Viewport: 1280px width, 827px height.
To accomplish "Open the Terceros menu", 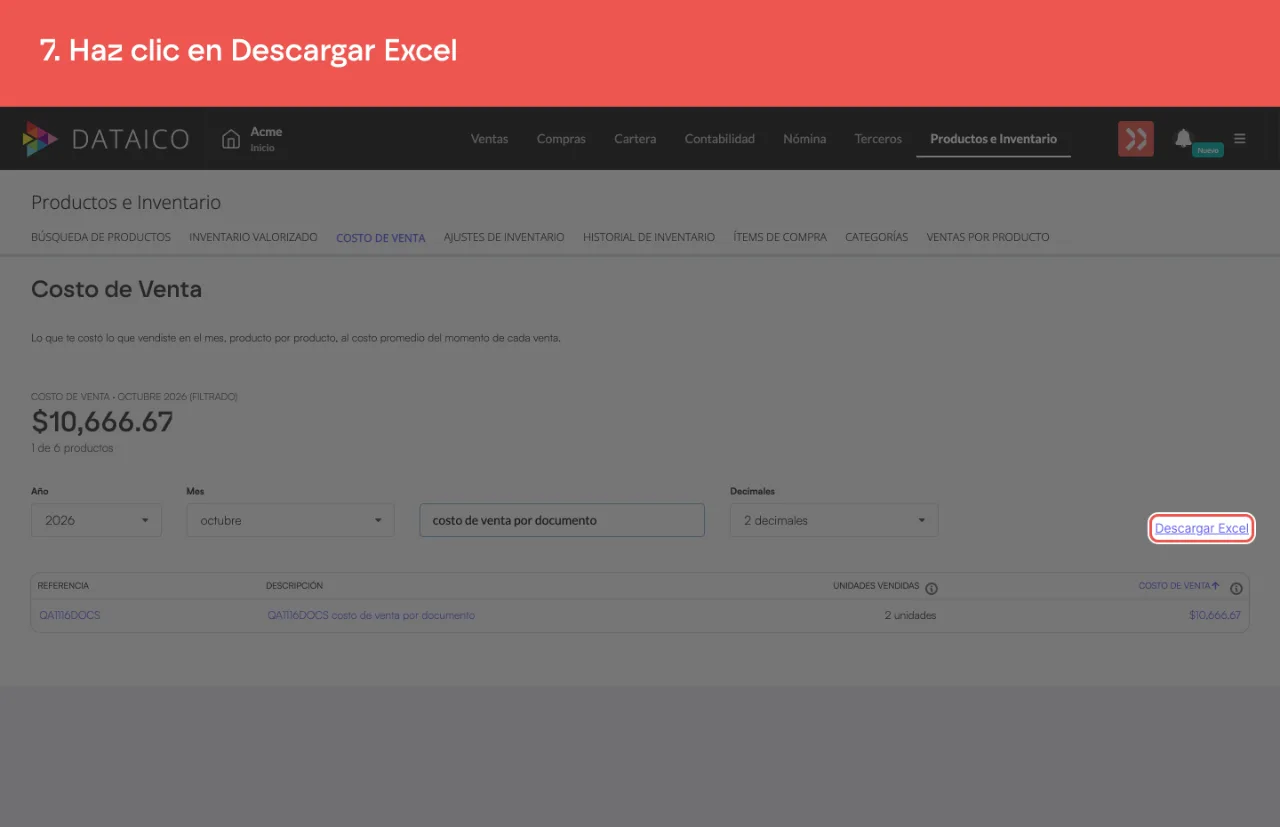I will pyautogui.click(x=878, y=139).
